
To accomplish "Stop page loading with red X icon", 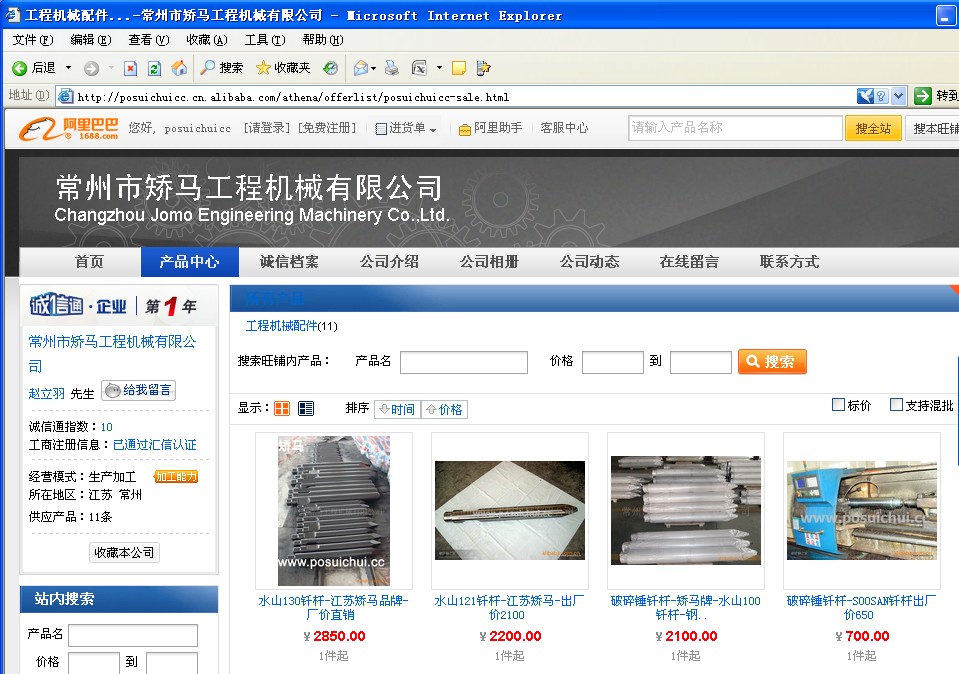I will click(x=130, y=69).
